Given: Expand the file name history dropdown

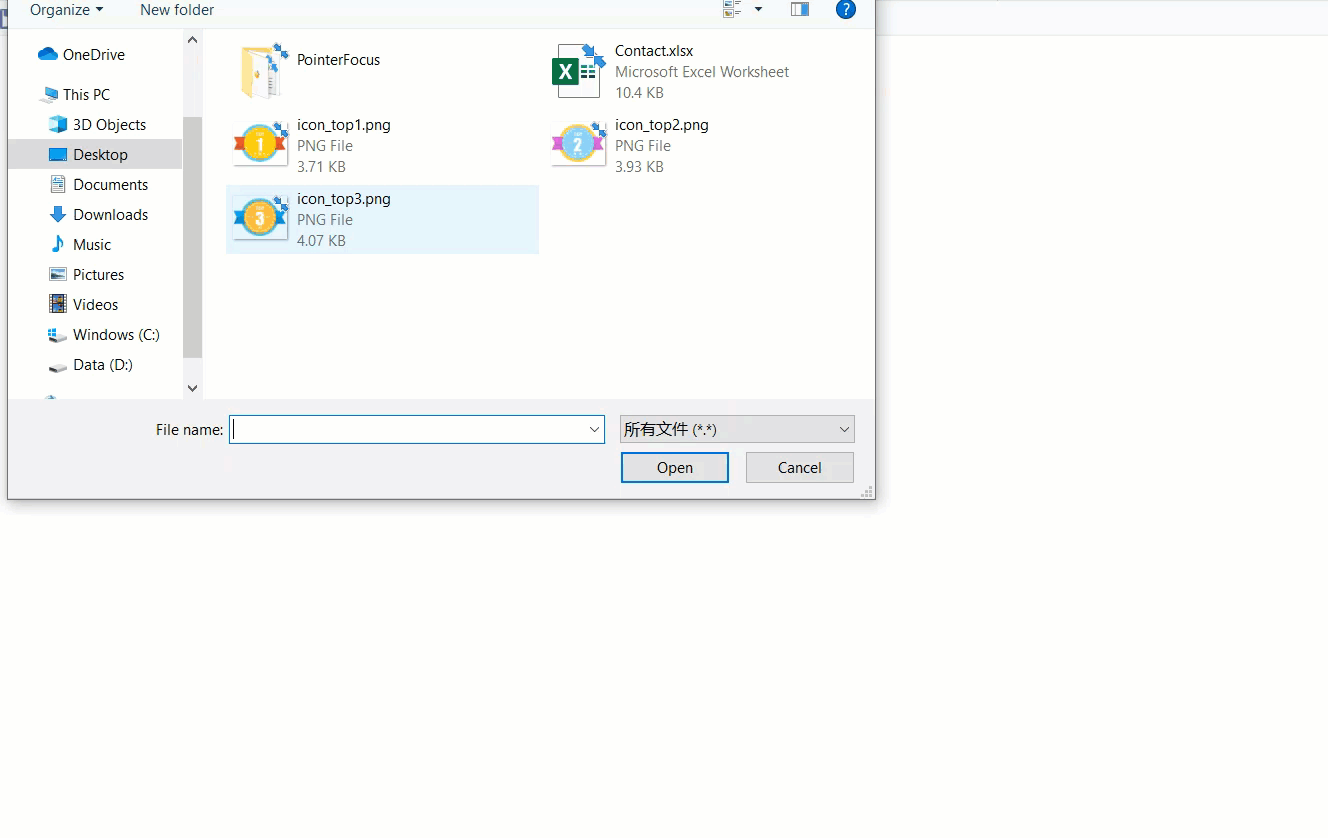Looking at the screenshot, I should (594, 429).
